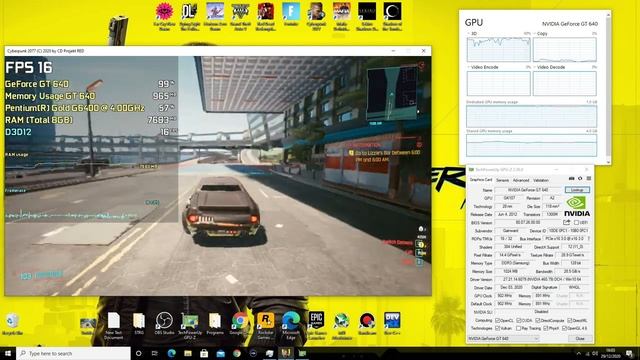Click BIOS version share/export icon in GPU-Z
The image size is (640, 360).
point(567,222)
